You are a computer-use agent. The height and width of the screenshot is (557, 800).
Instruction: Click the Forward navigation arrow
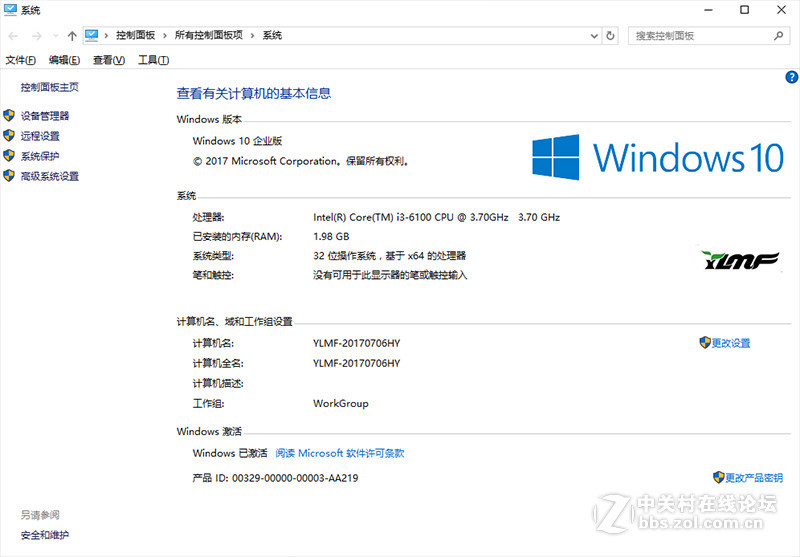coord(36,36)
